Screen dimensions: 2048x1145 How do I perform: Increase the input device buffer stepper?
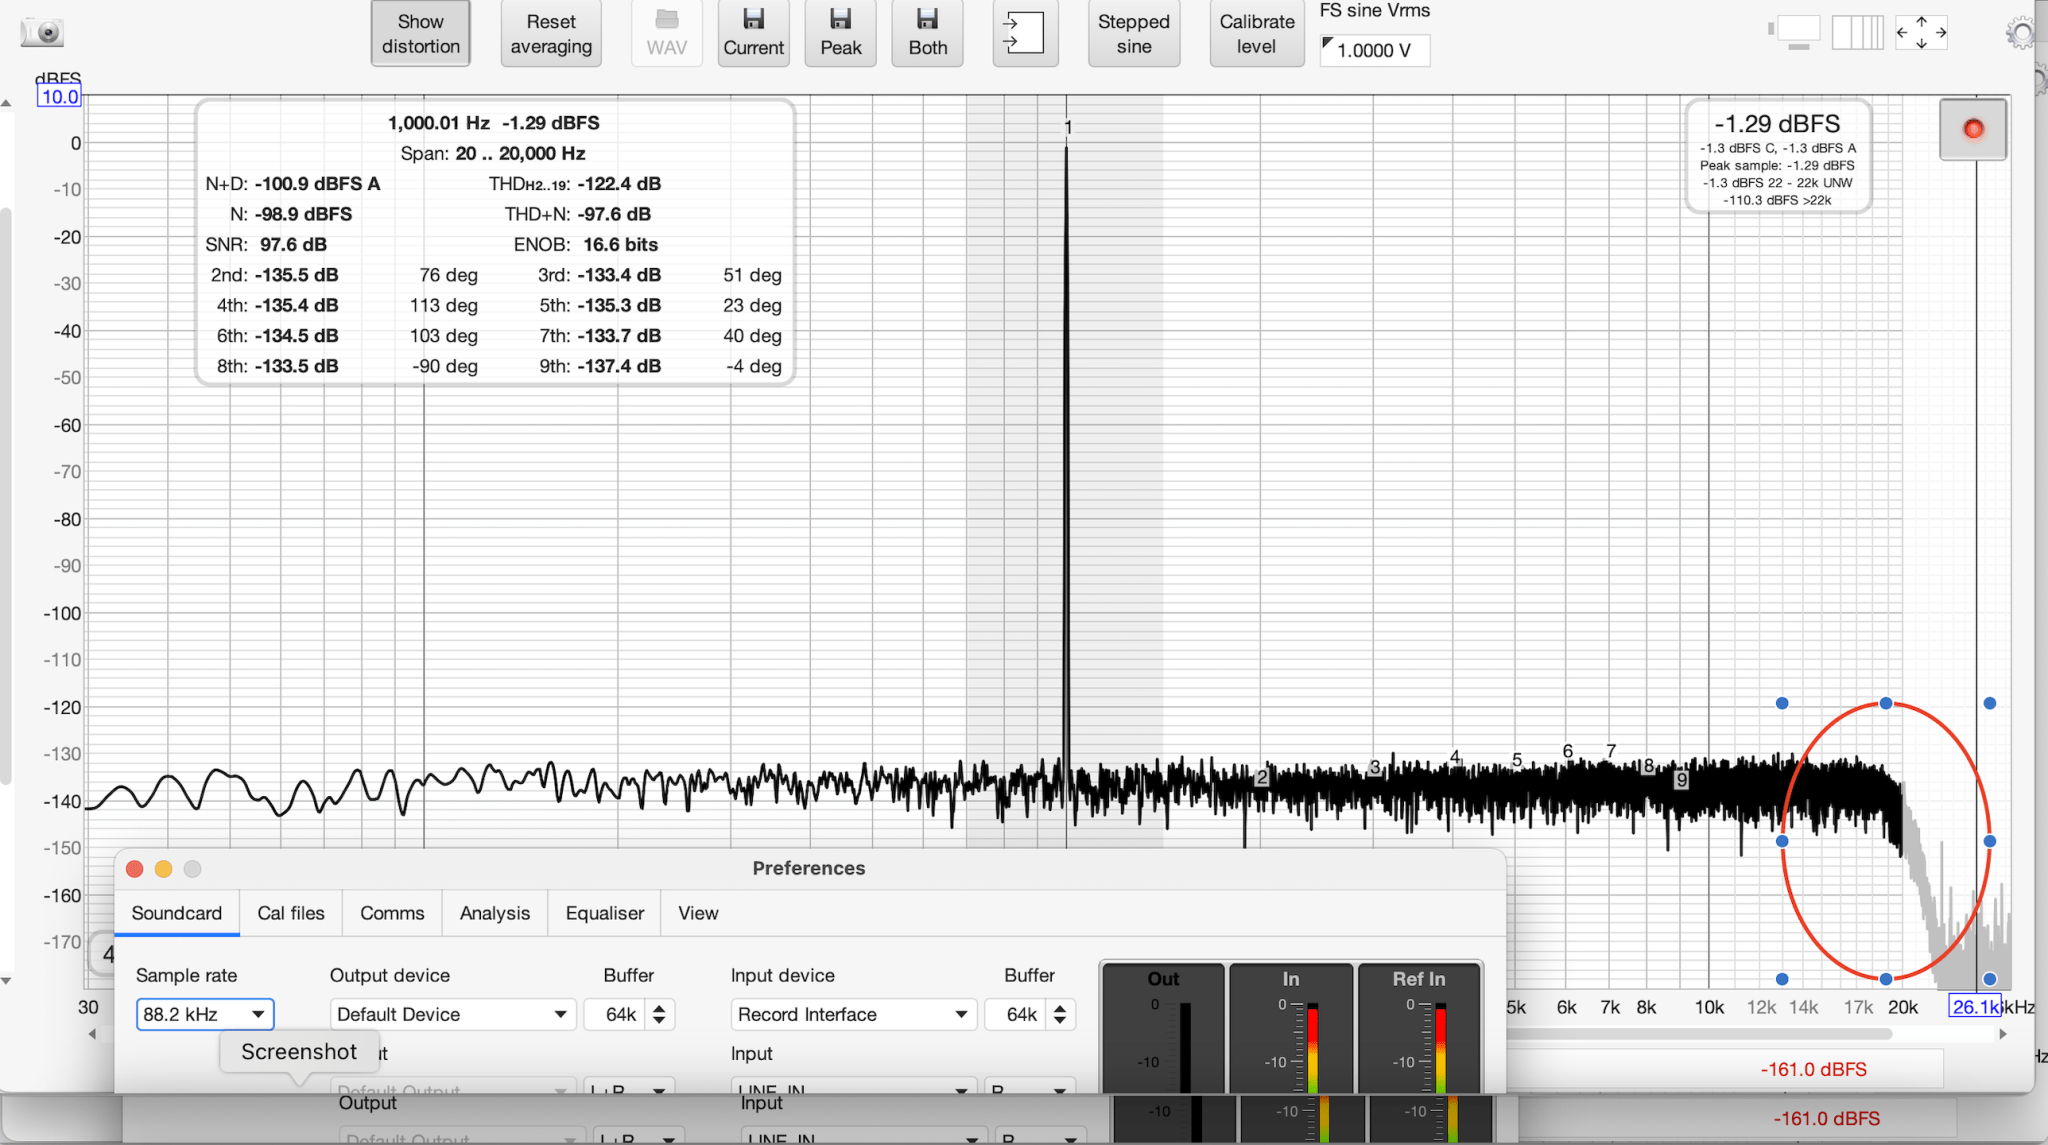[1060, 1007]
